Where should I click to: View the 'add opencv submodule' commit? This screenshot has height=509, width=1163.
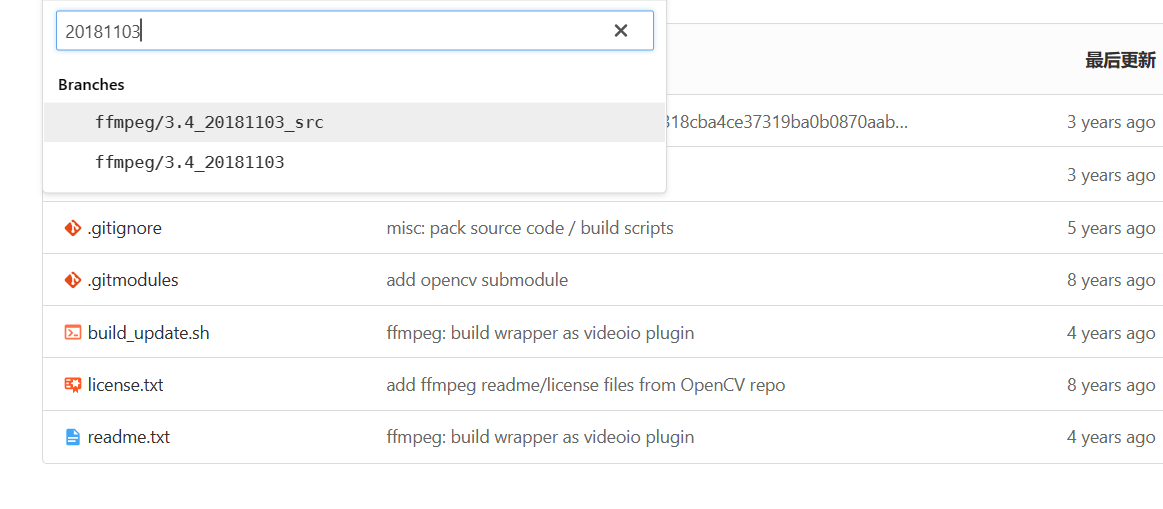pos(476,280)
